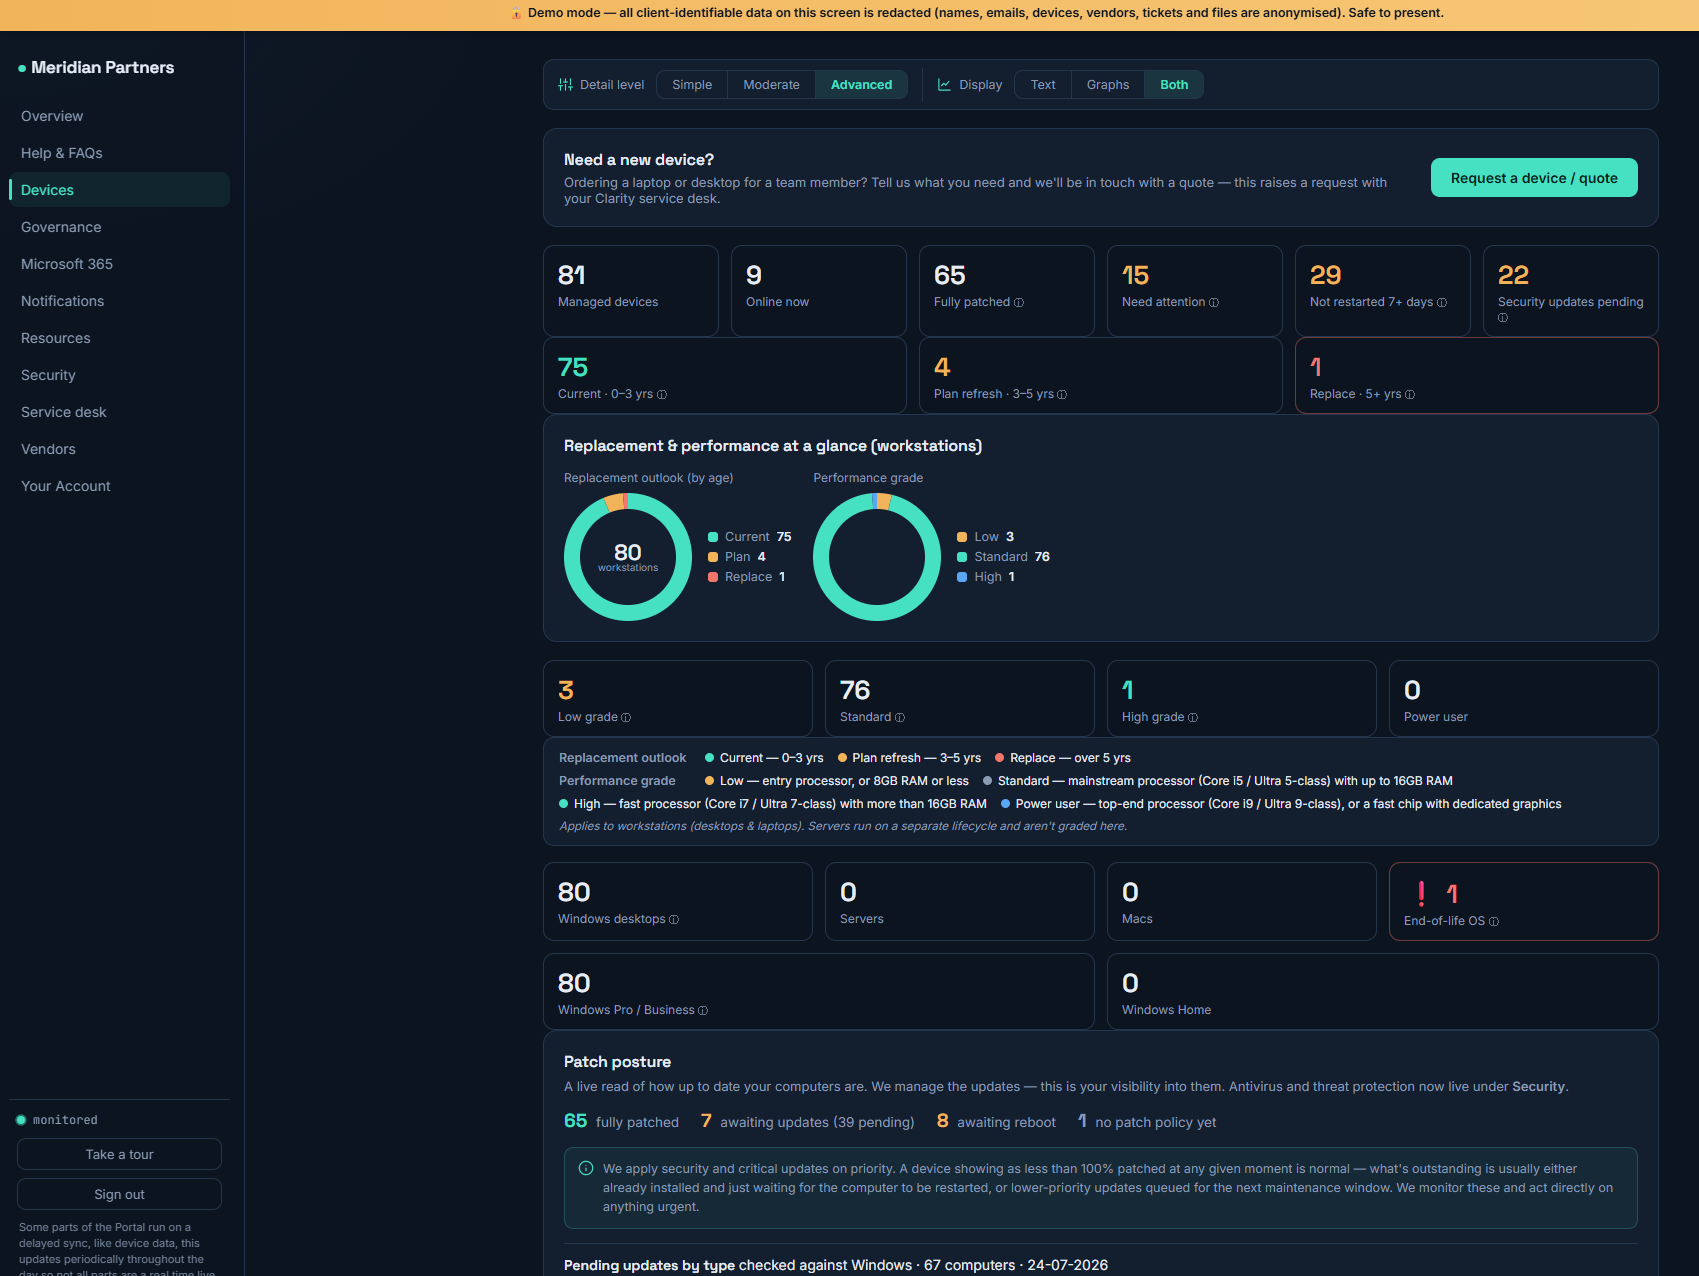This screenshot has height=1276, width=1699.
Task: Click the 81 Managed devices card
Action: (x=631, y=291)
